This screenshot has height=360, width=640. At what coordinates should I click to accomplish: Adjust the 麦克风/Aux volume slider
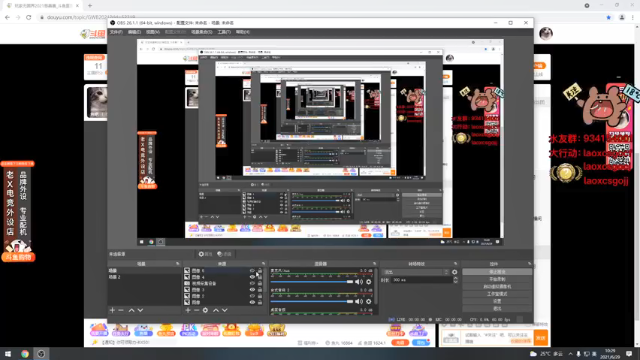point(312,282)
